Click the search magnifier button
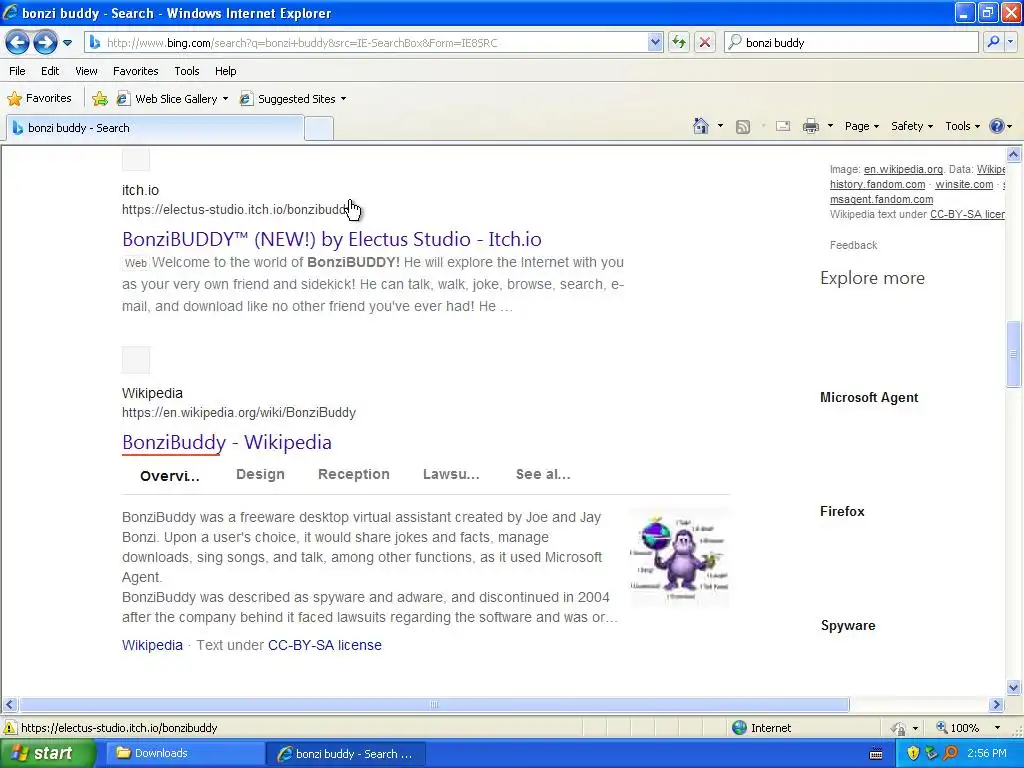Image resolution: width=1024 pixels, height=768 pixels. tap(993, 42)
